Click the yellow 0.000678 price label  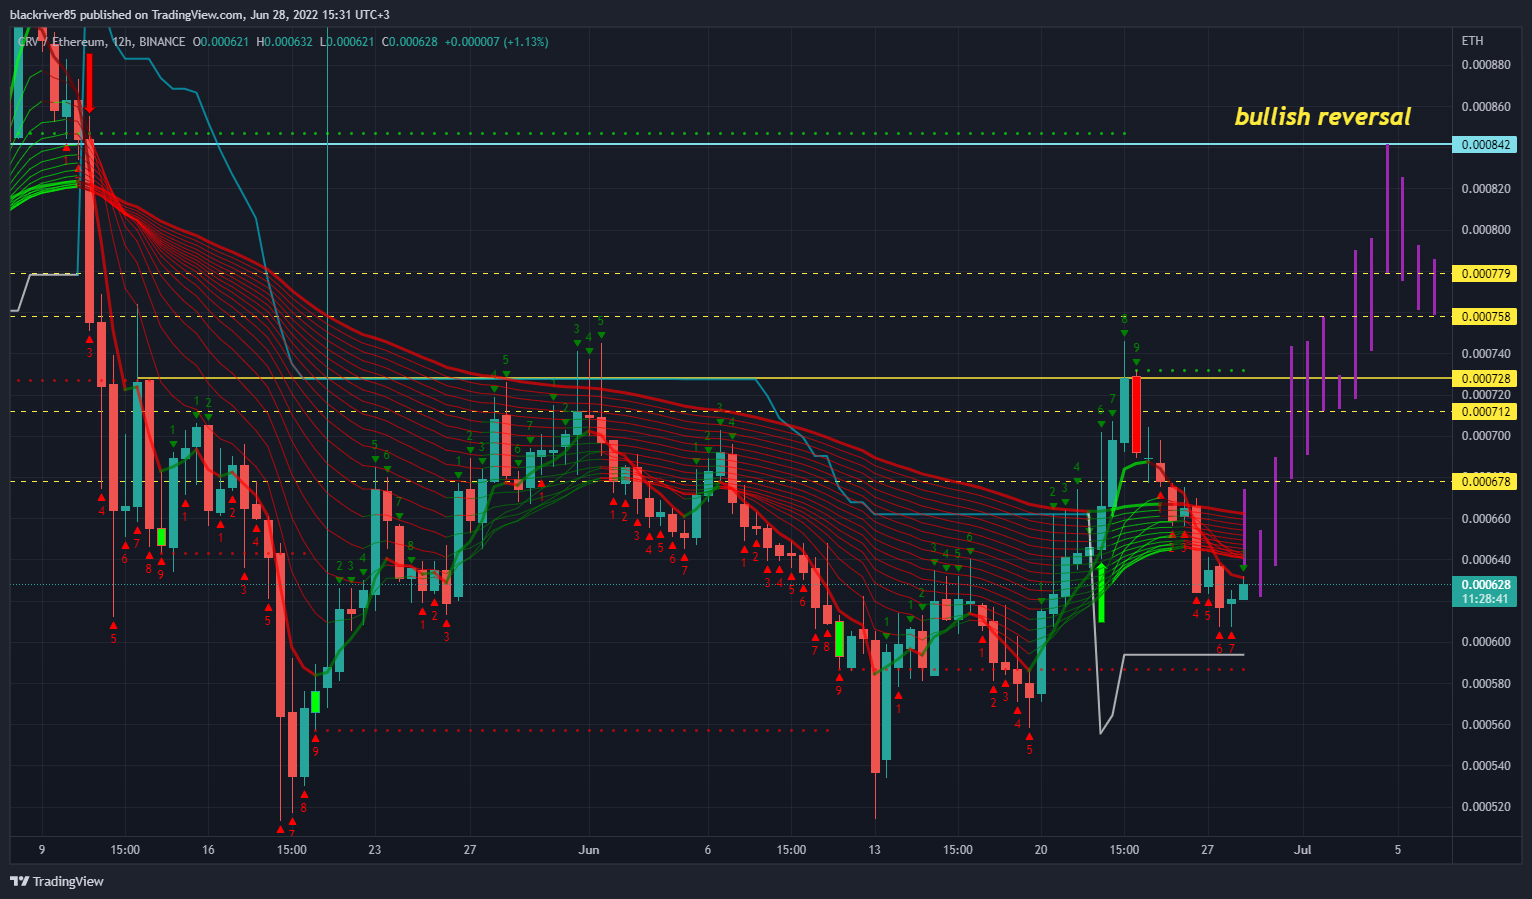point(1485,482)
